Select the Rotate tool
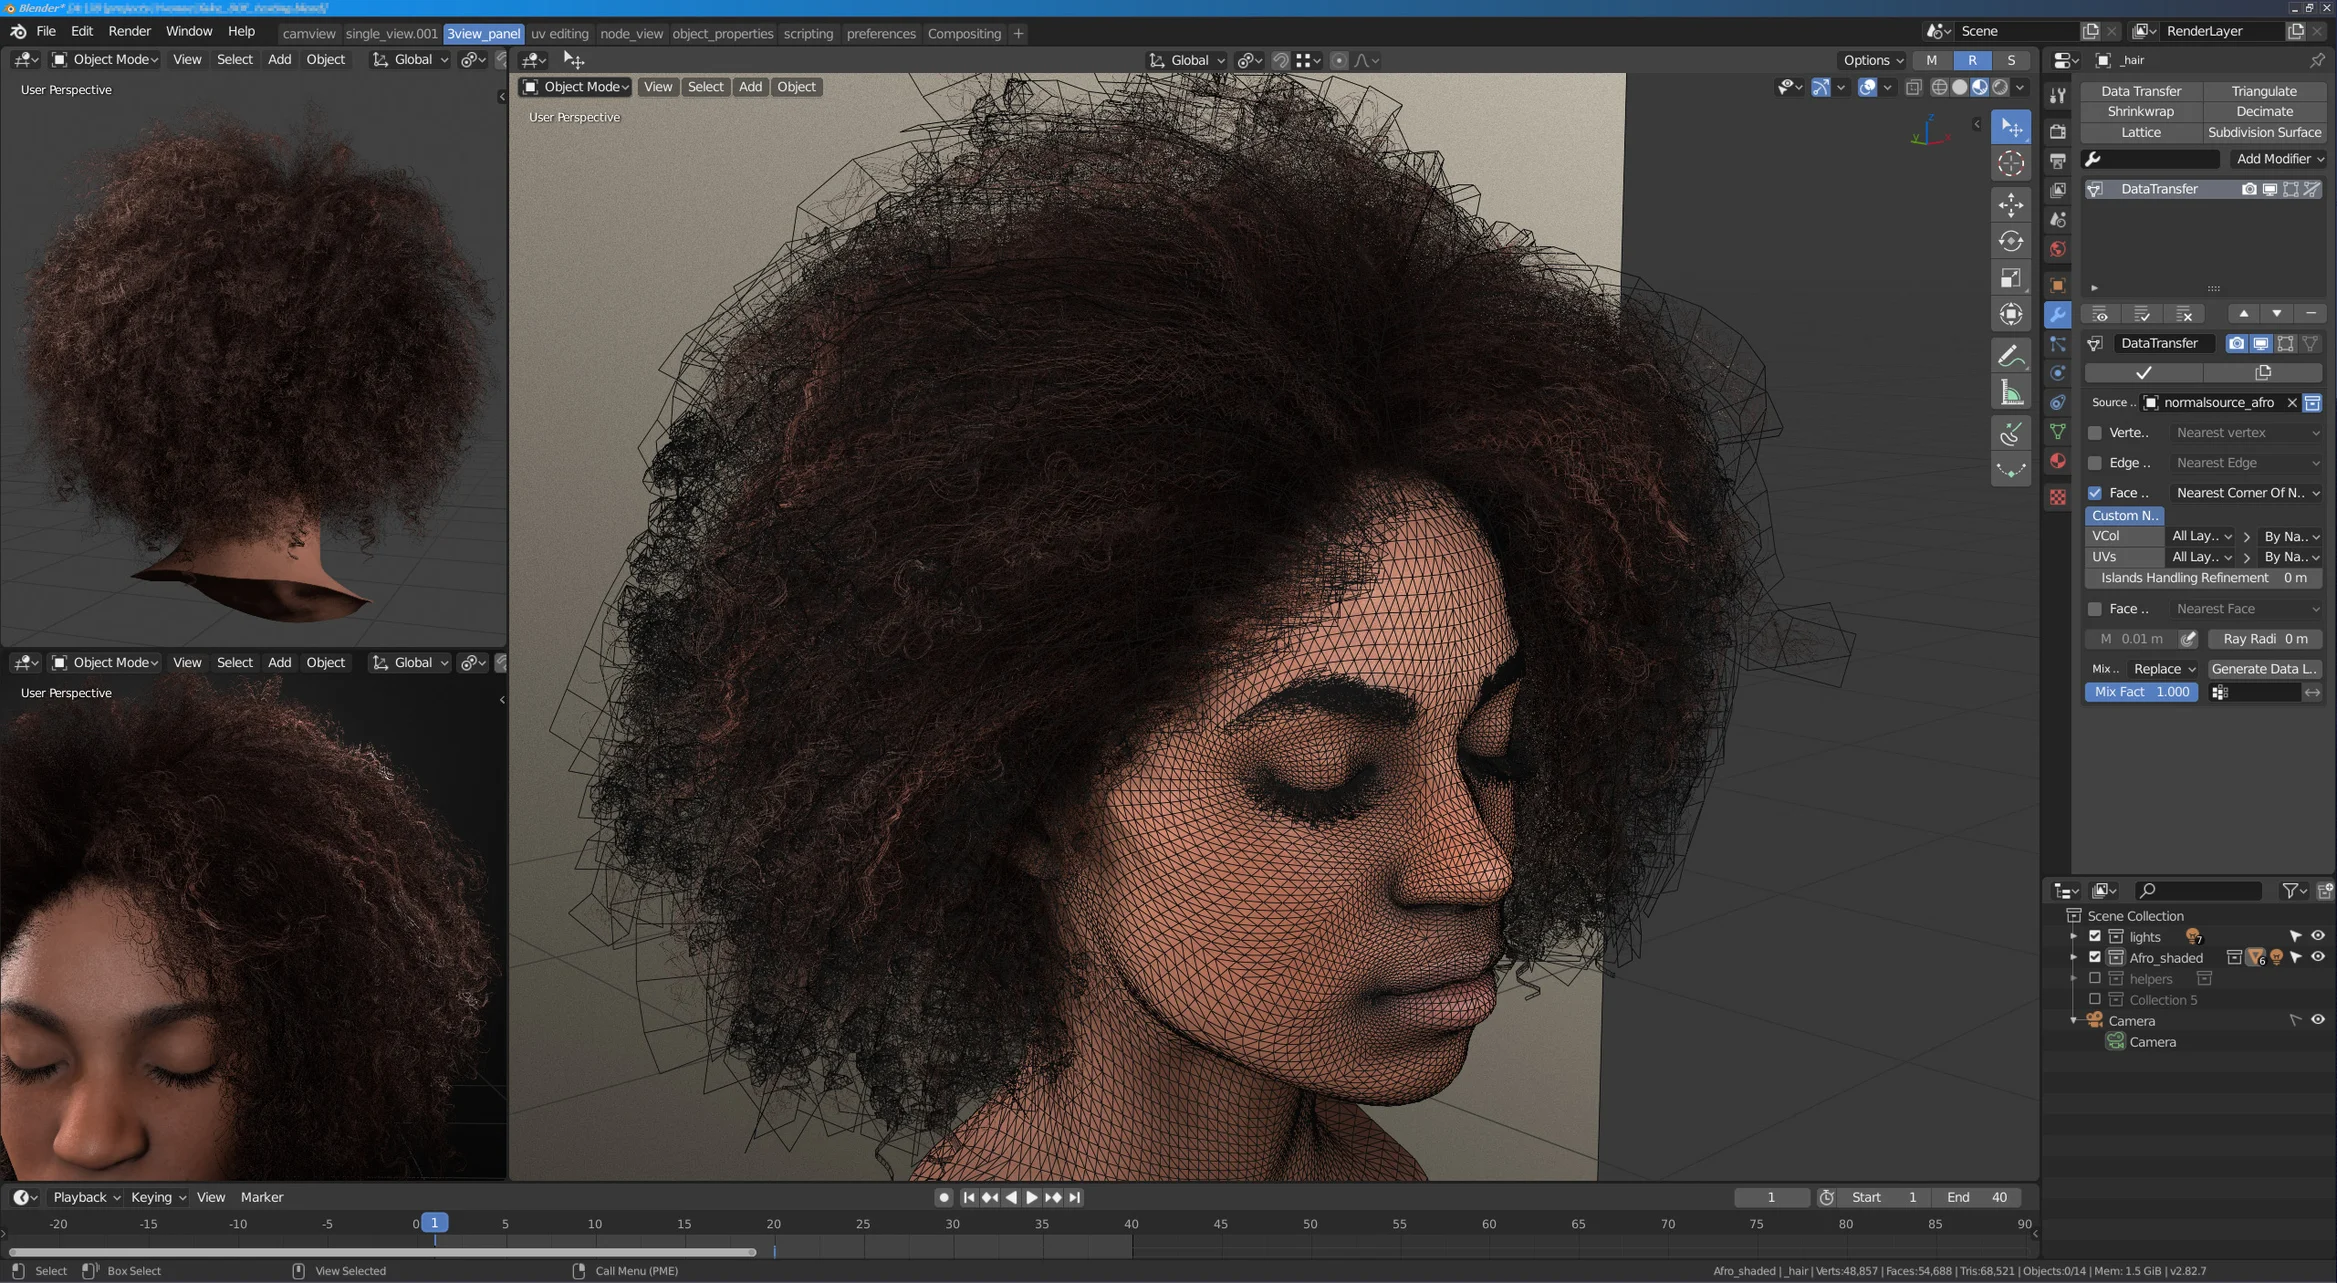2337x1283 pixels. pyautogui.click(x=2011, y=241)
